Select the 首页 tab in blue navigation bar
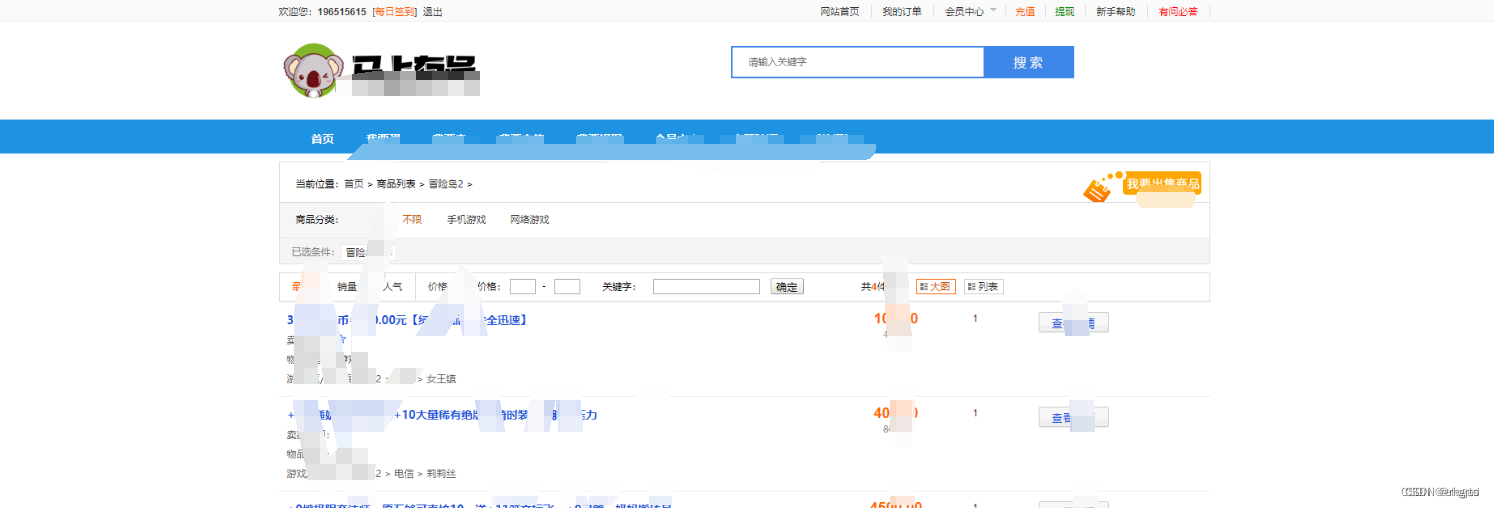1494x508 pixels. pyautogui.click(x=322, y=139)
